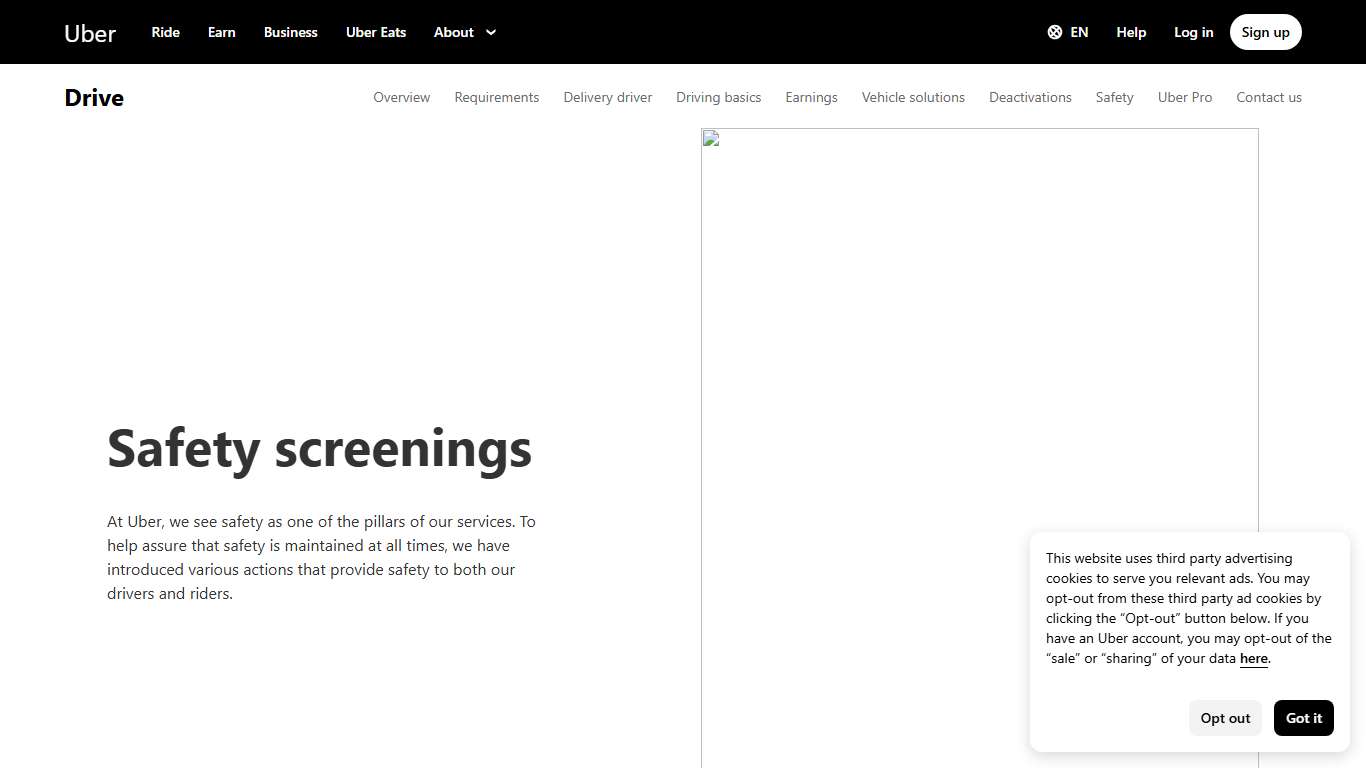Open the 'here' data opt-out link
The image size is (1366, 768).
[x=1253, y=658]
